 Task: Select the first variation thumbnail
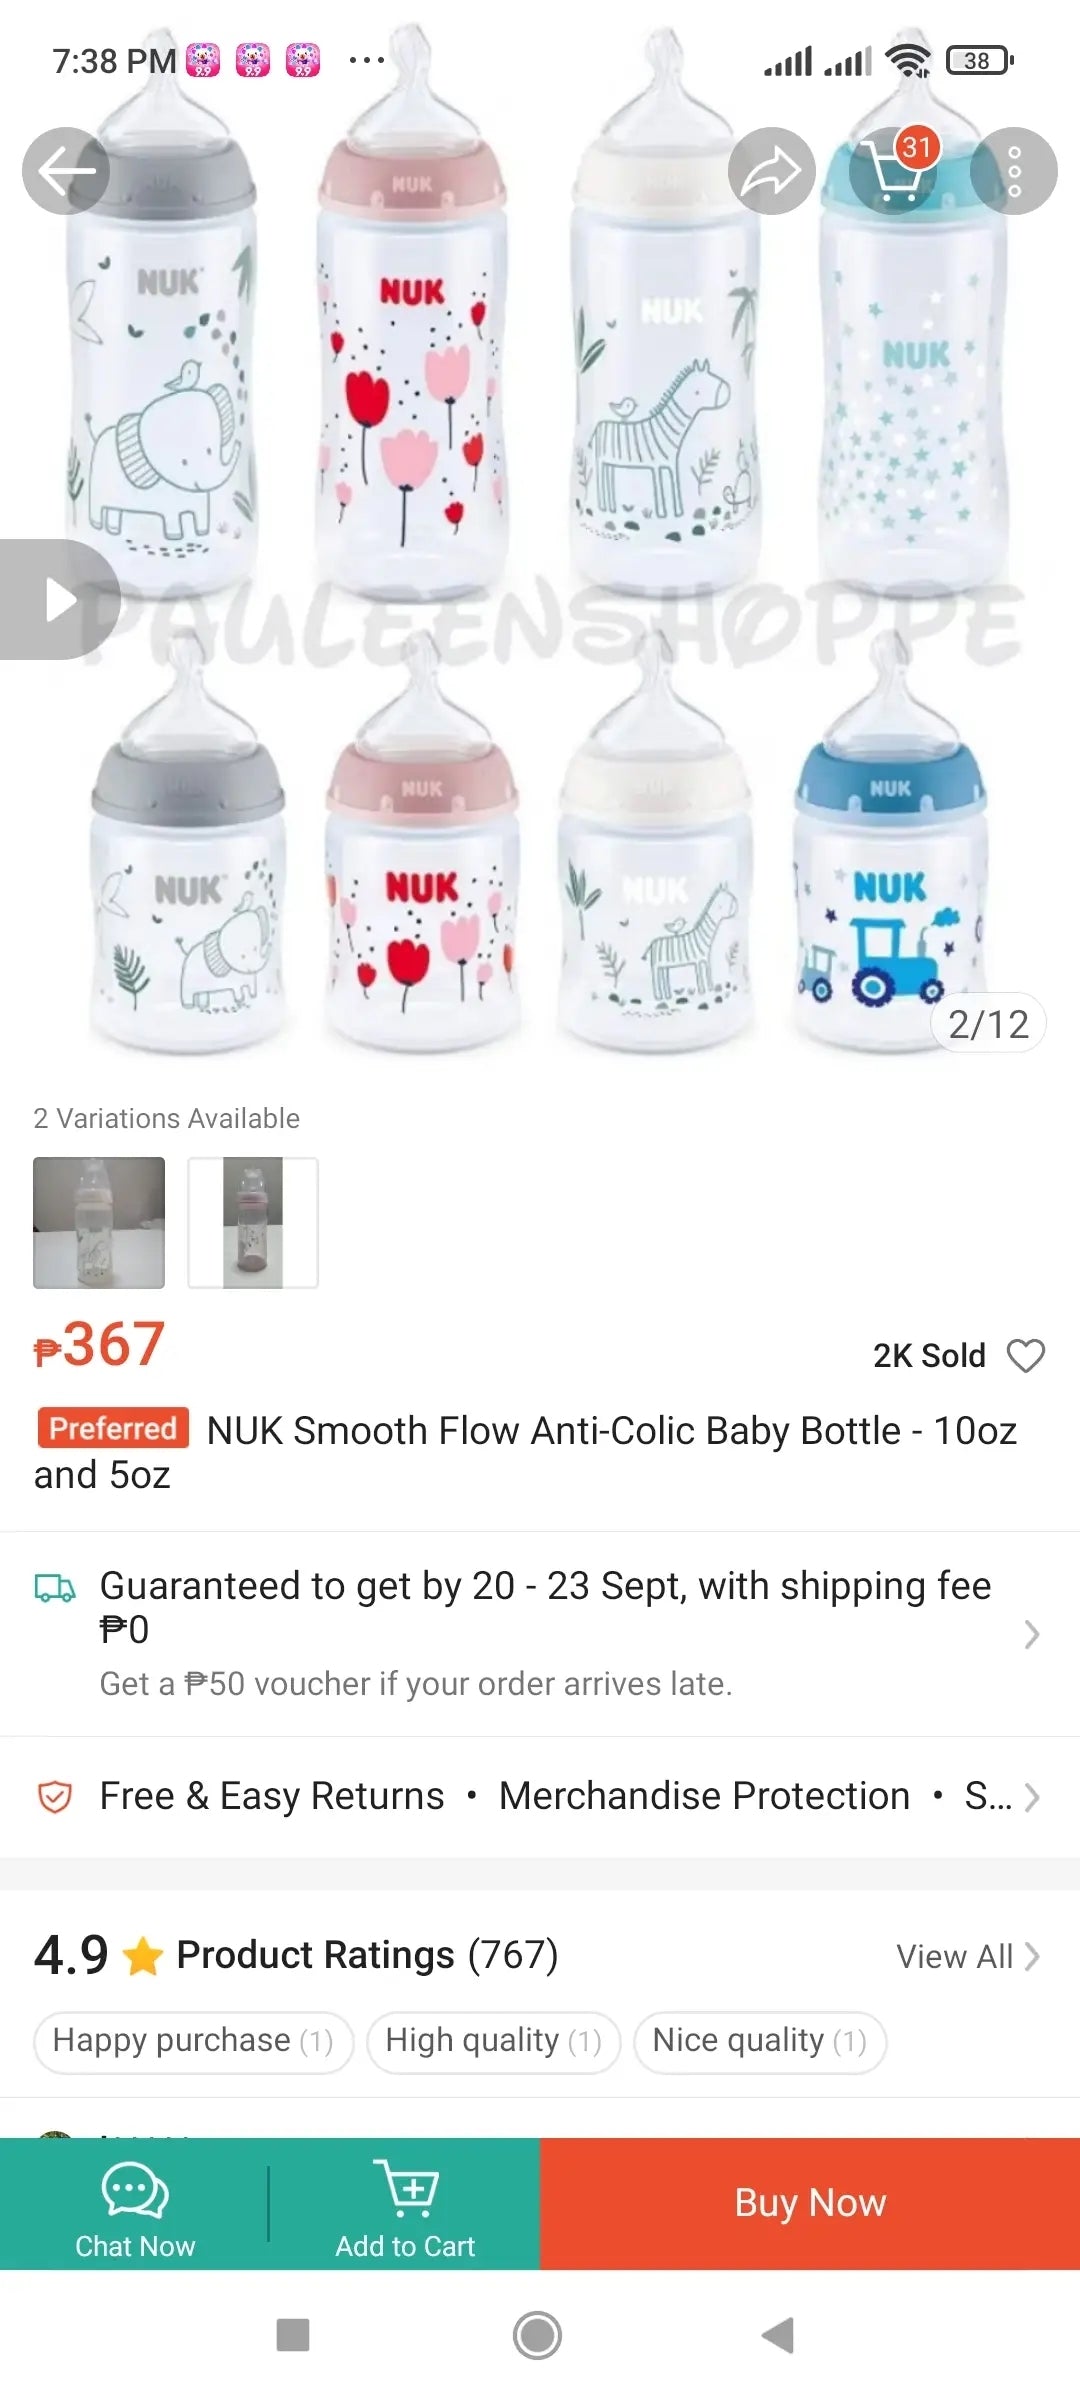[99, 1223]
